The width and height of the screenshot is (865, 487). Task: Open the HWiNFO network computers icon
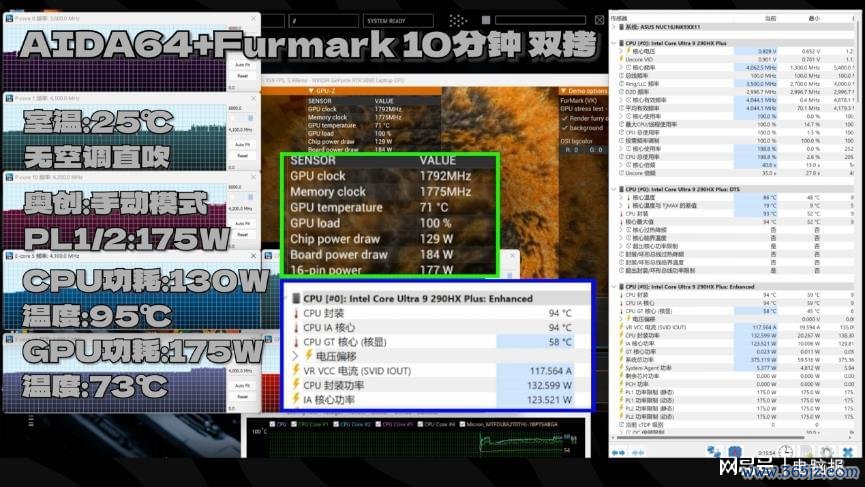tap(714, 452)
